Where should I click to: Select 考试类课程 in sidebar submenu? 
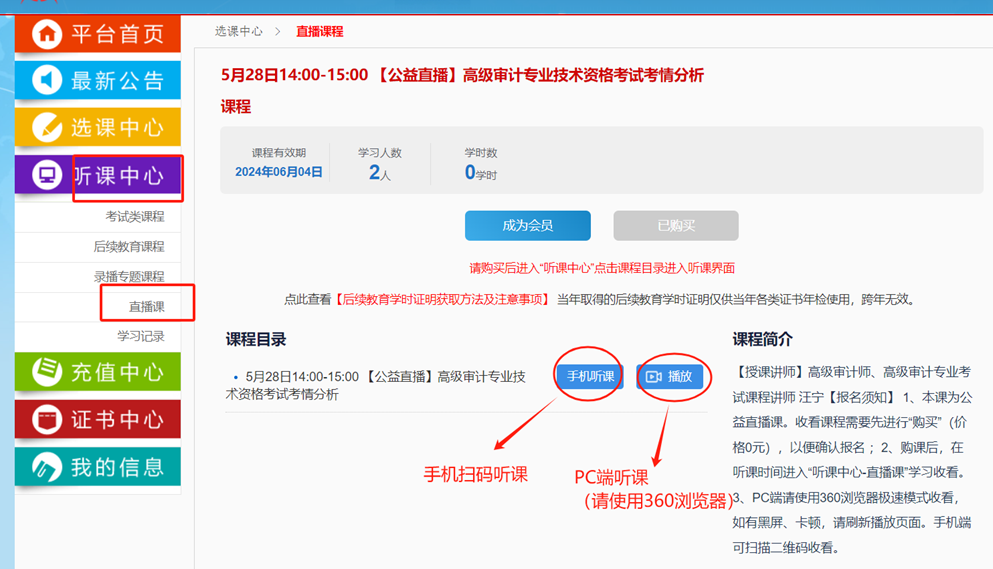(x=135, y=217)
